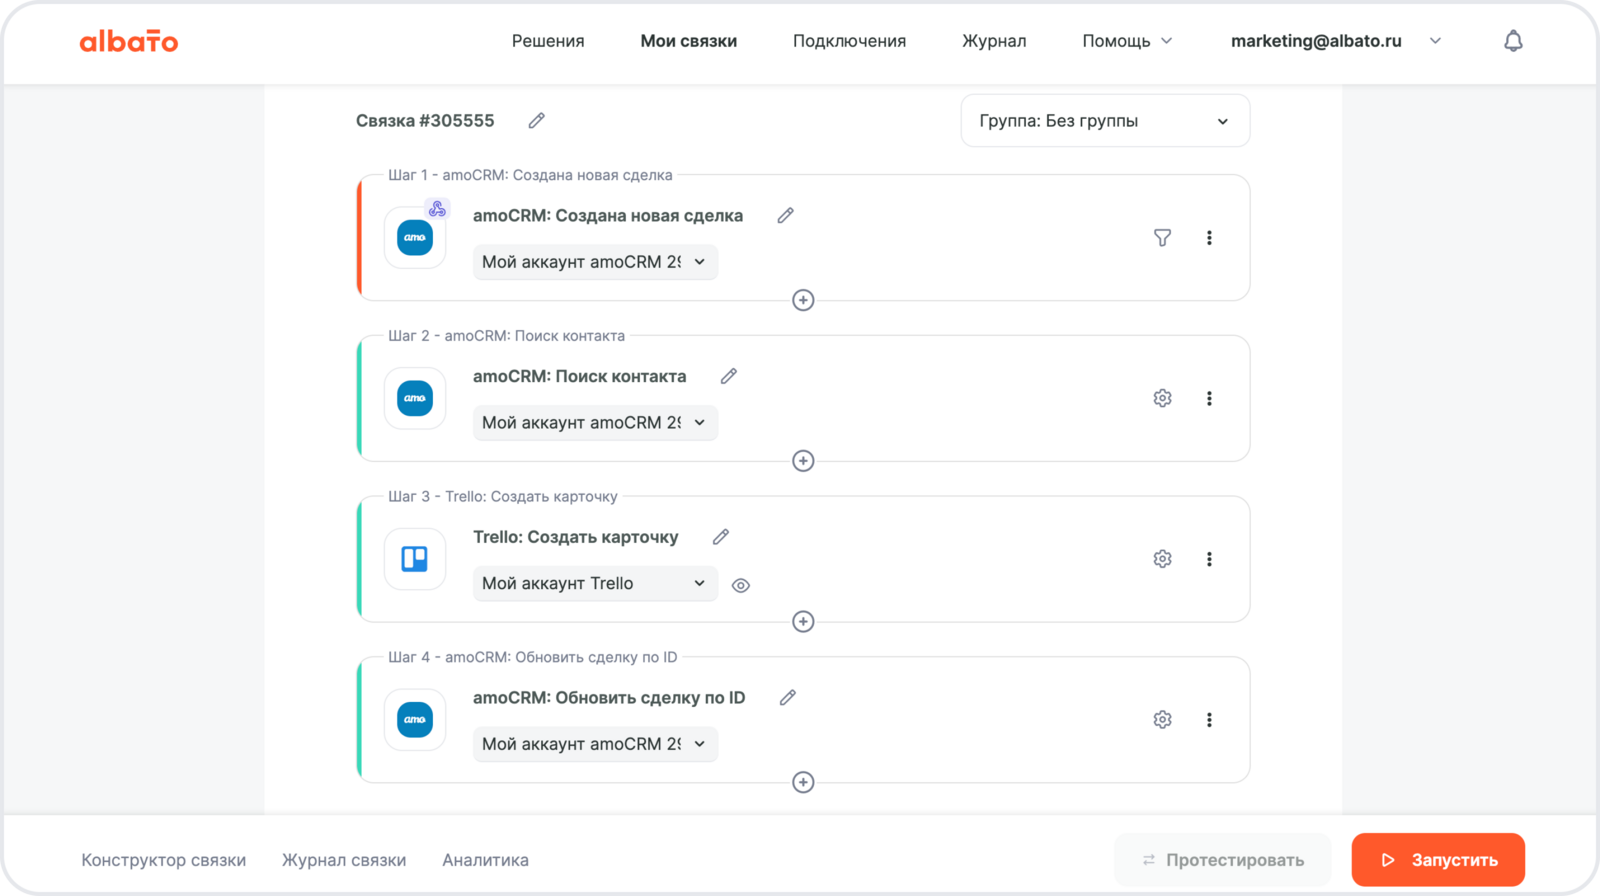Add step after Trello card step
This screenshot has height=896, width=1600.
coord(803,622)
